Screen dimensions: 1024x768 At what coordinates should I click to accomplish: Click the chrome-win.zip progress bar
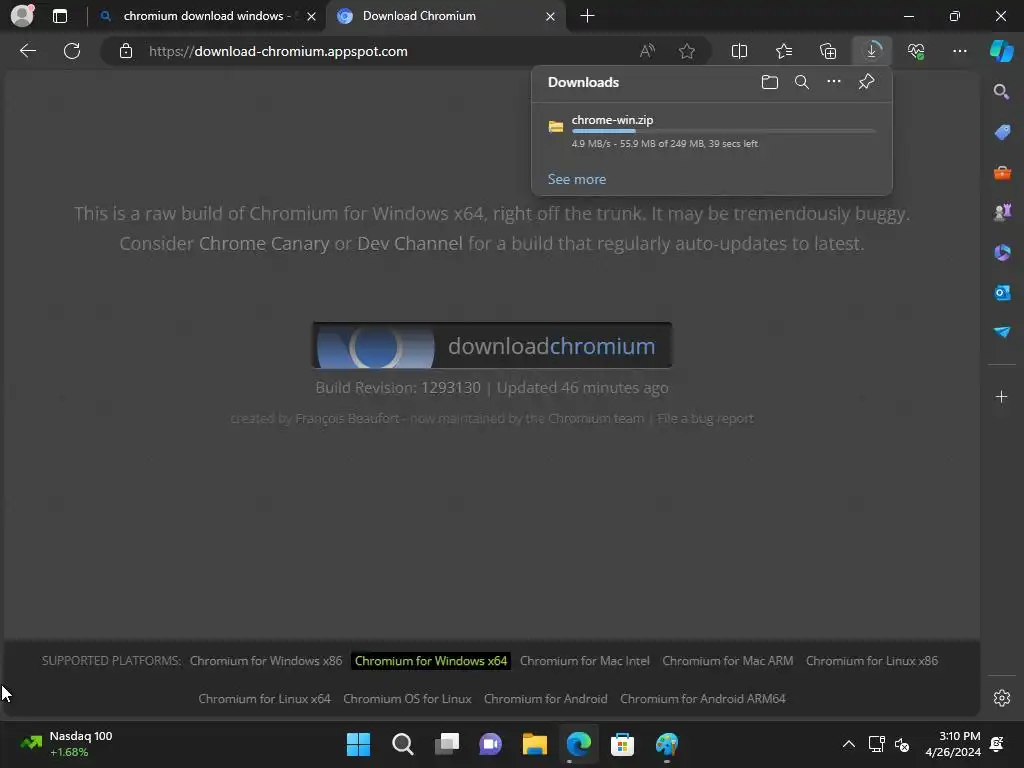point(724,131)
